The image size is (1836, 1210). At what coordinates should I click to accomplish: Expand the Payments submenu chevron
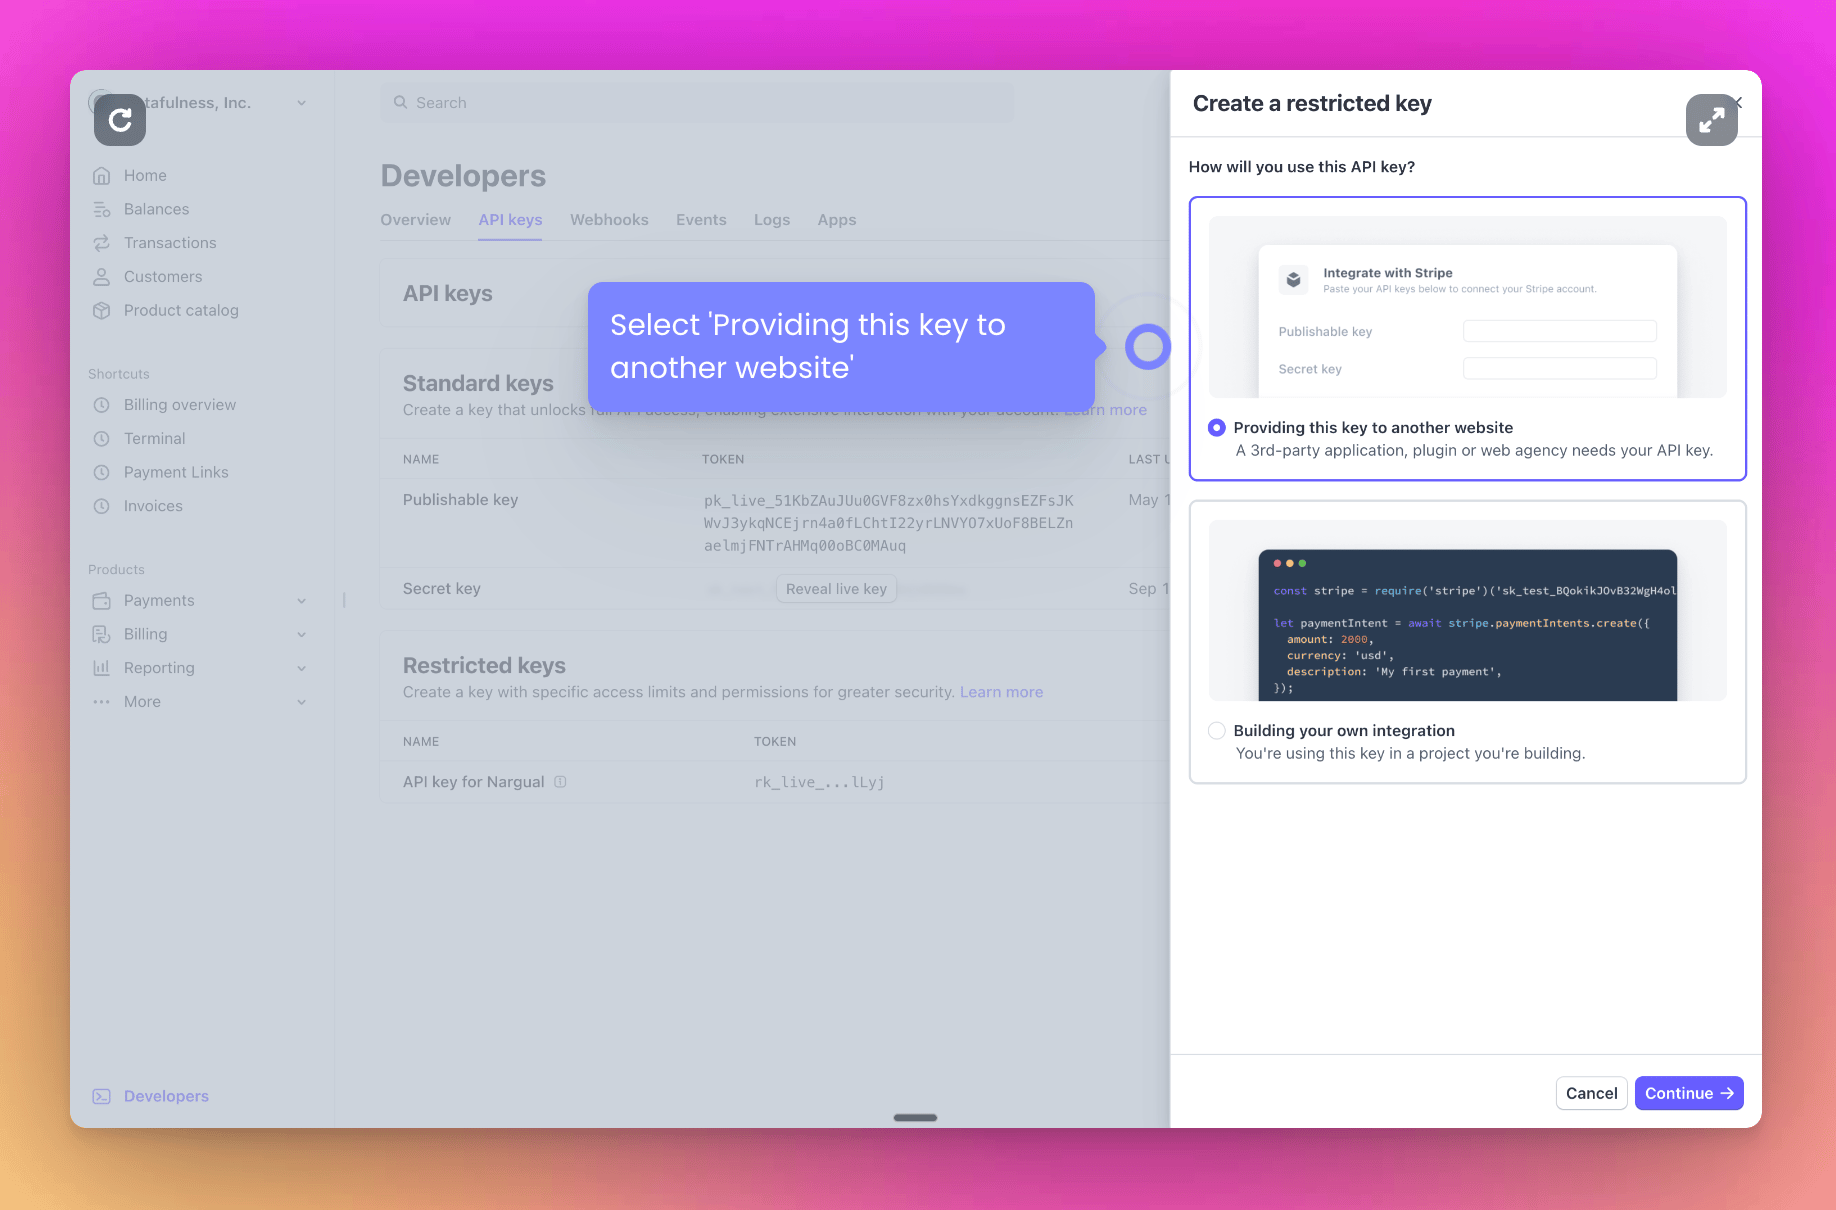(301, 601)
